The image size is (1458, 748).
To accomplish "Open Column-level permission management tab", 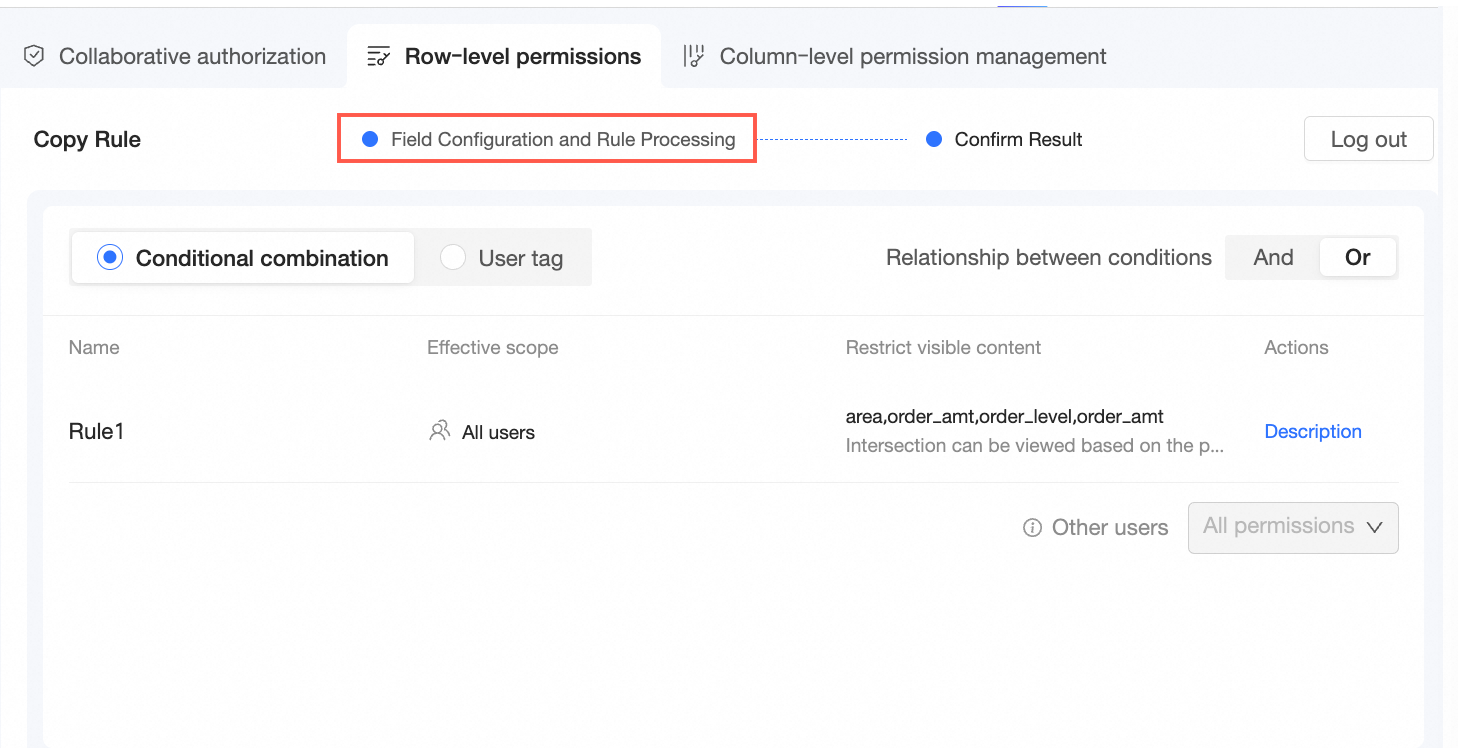I will (912, 57).
